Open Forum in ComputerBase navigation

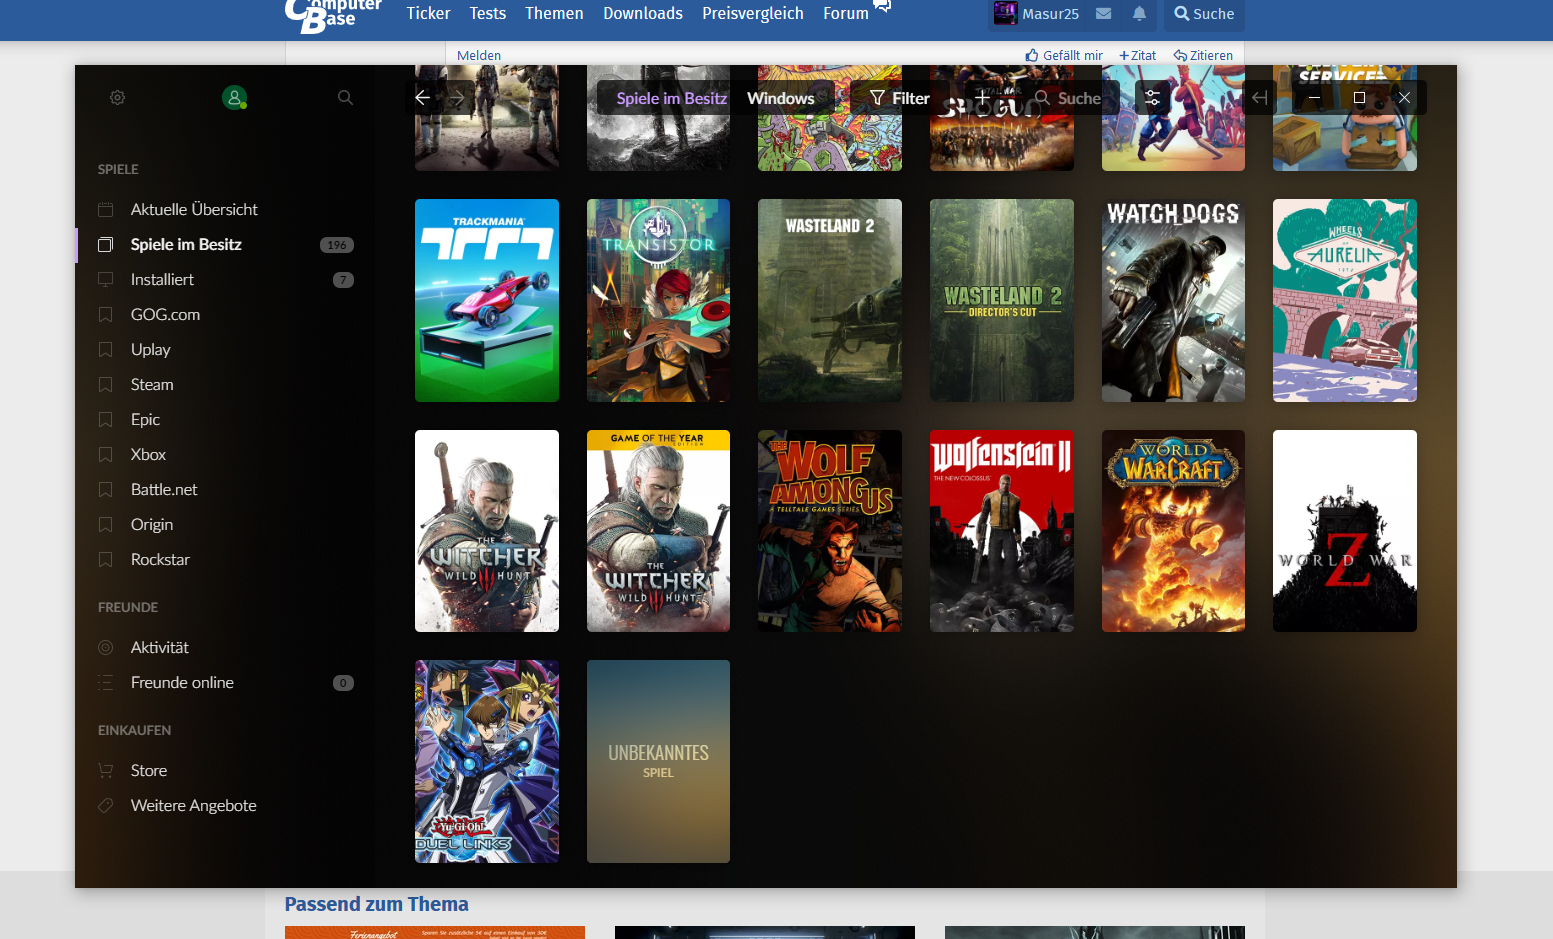(x=846, y=13)
